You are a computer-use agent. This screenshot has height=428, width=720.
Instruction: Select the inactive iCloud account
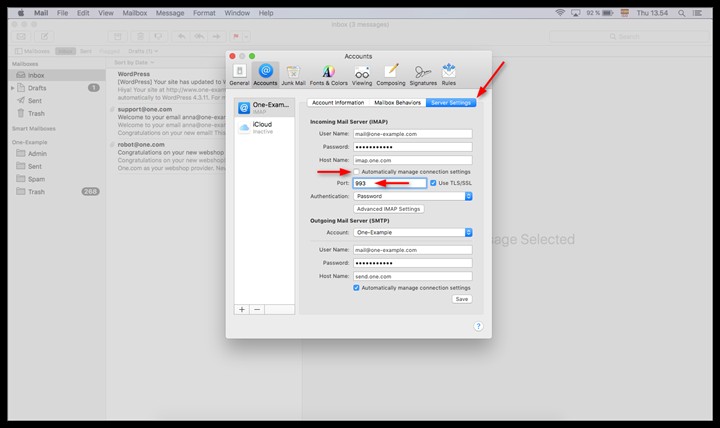(264, 127)
